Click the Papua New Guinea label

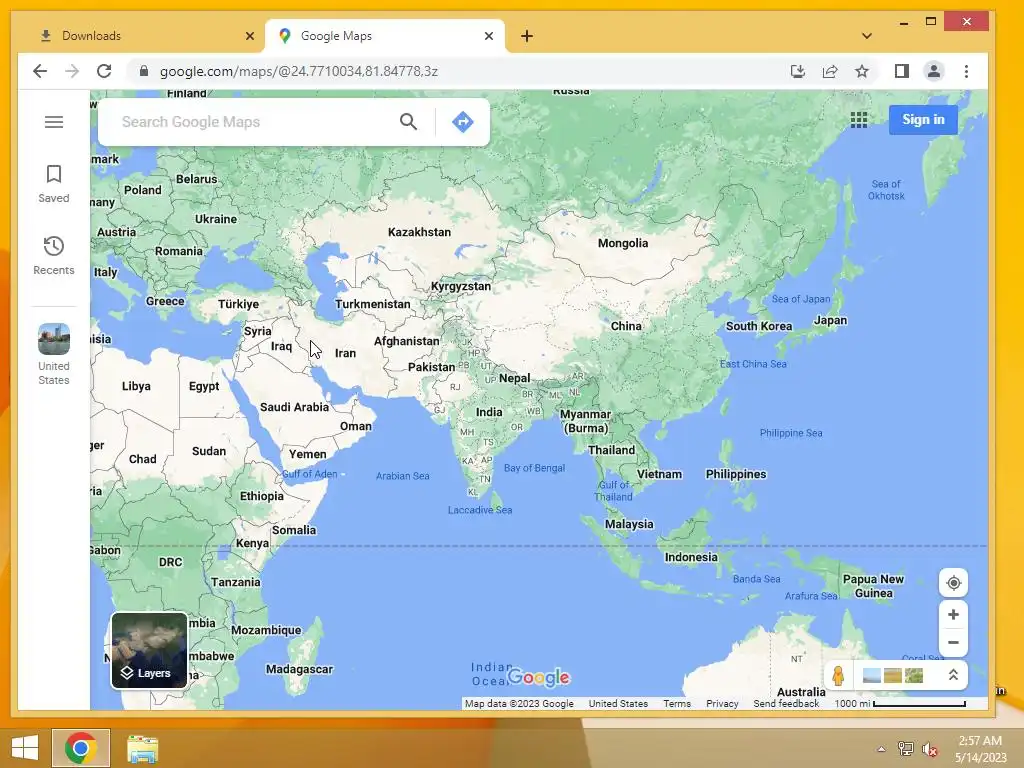coord(873,586)
